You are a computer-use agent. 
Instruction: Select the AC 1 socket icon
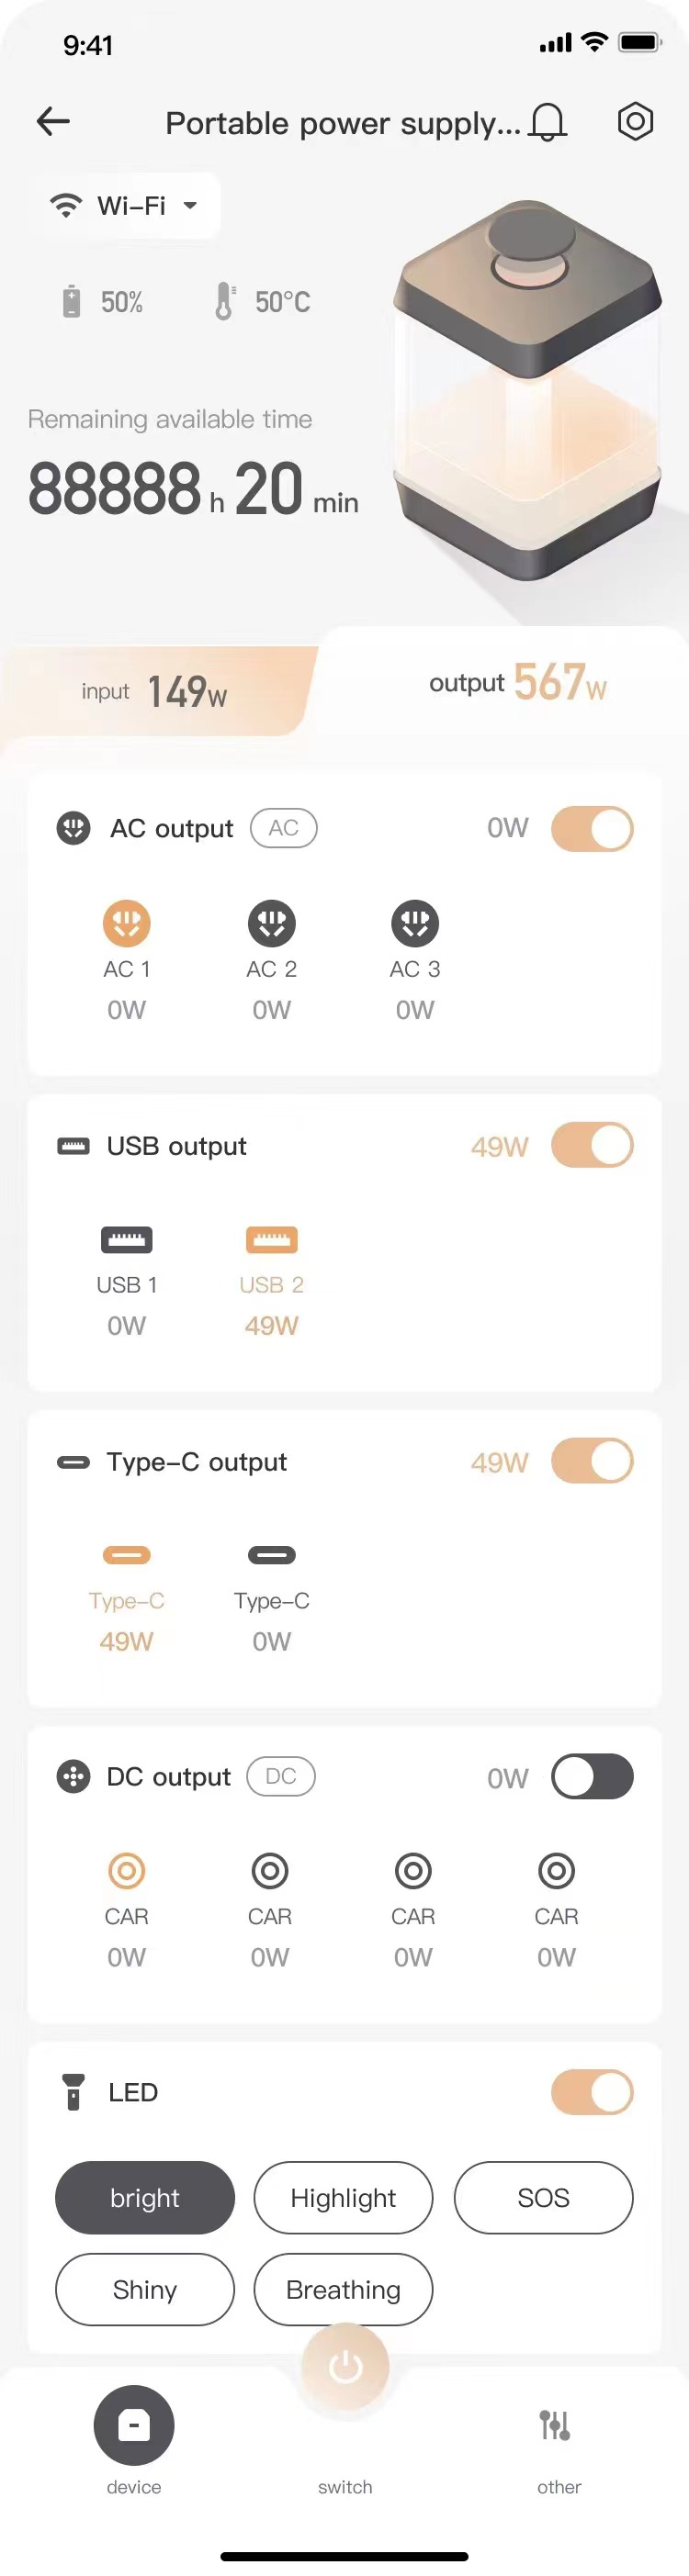pyautogui.click(x=127, y=923)
